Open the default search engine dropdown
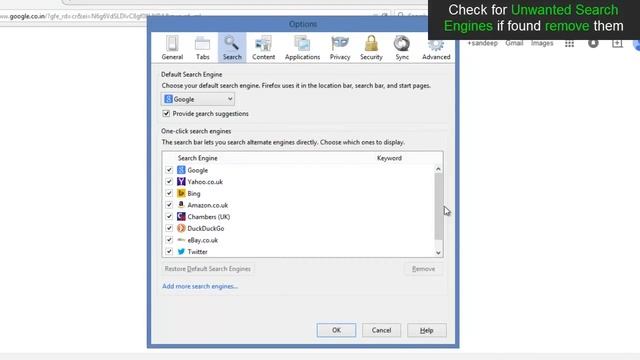 [198, 99]
